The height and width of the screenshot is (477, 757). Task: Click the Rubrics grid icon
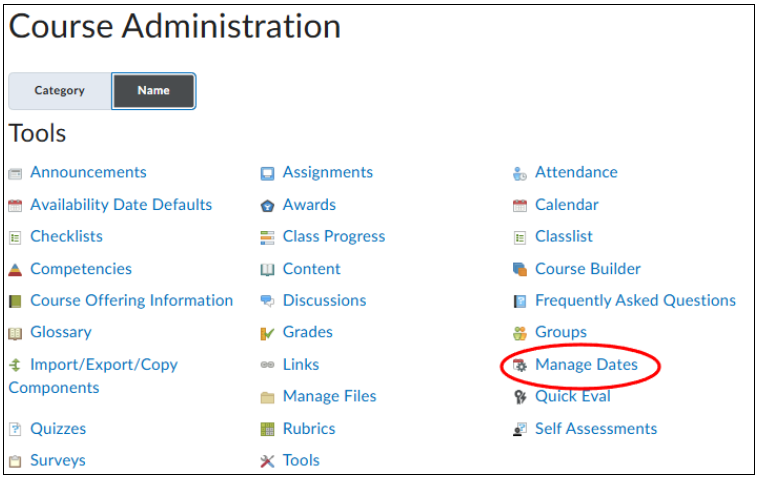click(x=267, y=429)
